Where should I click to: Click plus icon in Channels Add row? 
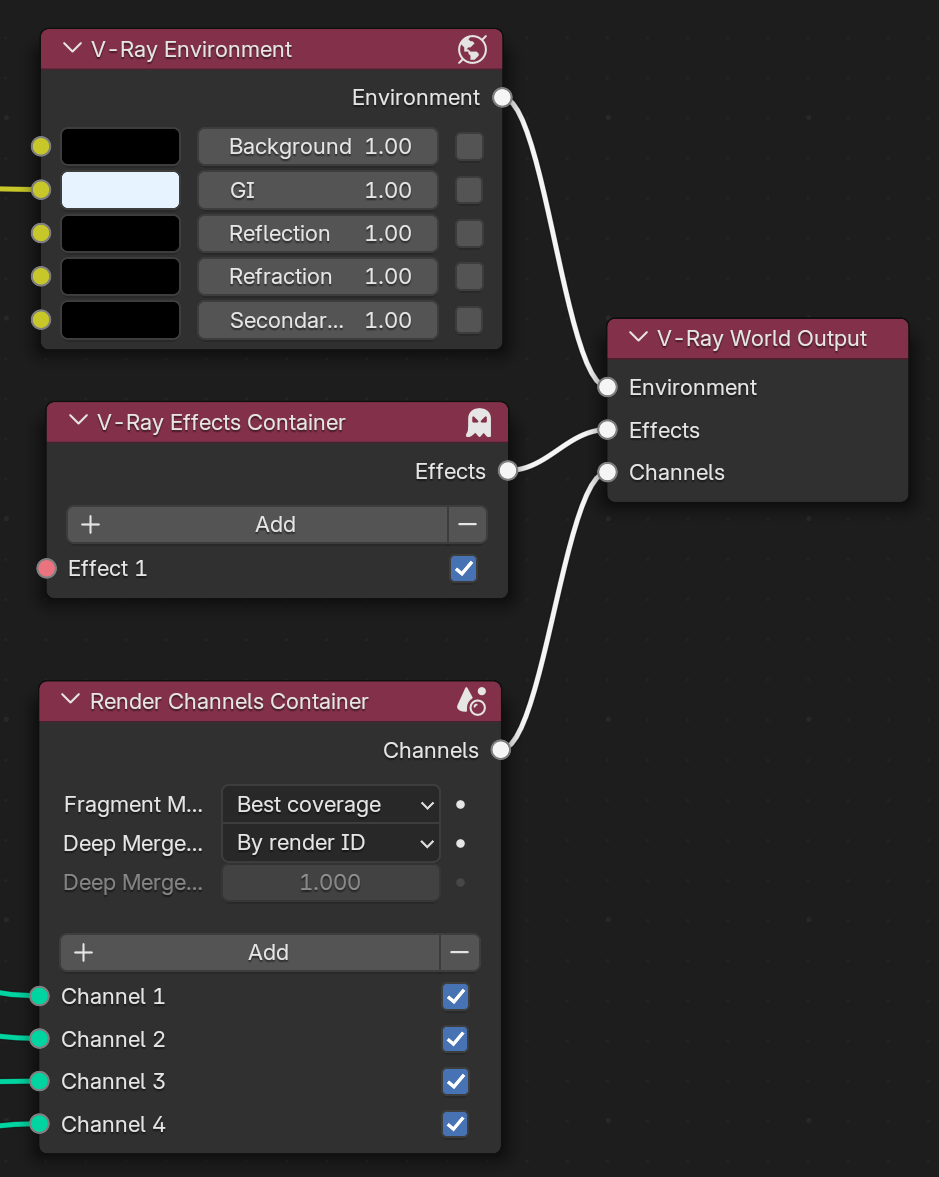point(83,953)
